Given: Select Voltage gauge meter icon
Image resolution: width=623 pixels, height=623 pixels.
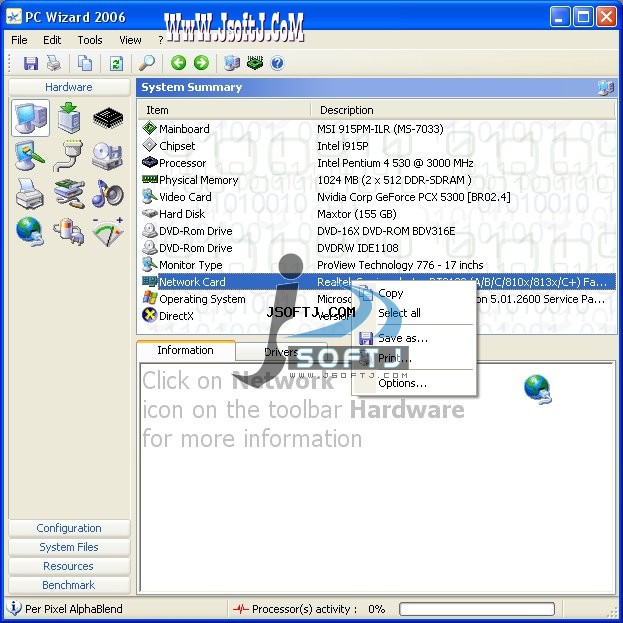Looking at the screenshot, I should point(108,232).
